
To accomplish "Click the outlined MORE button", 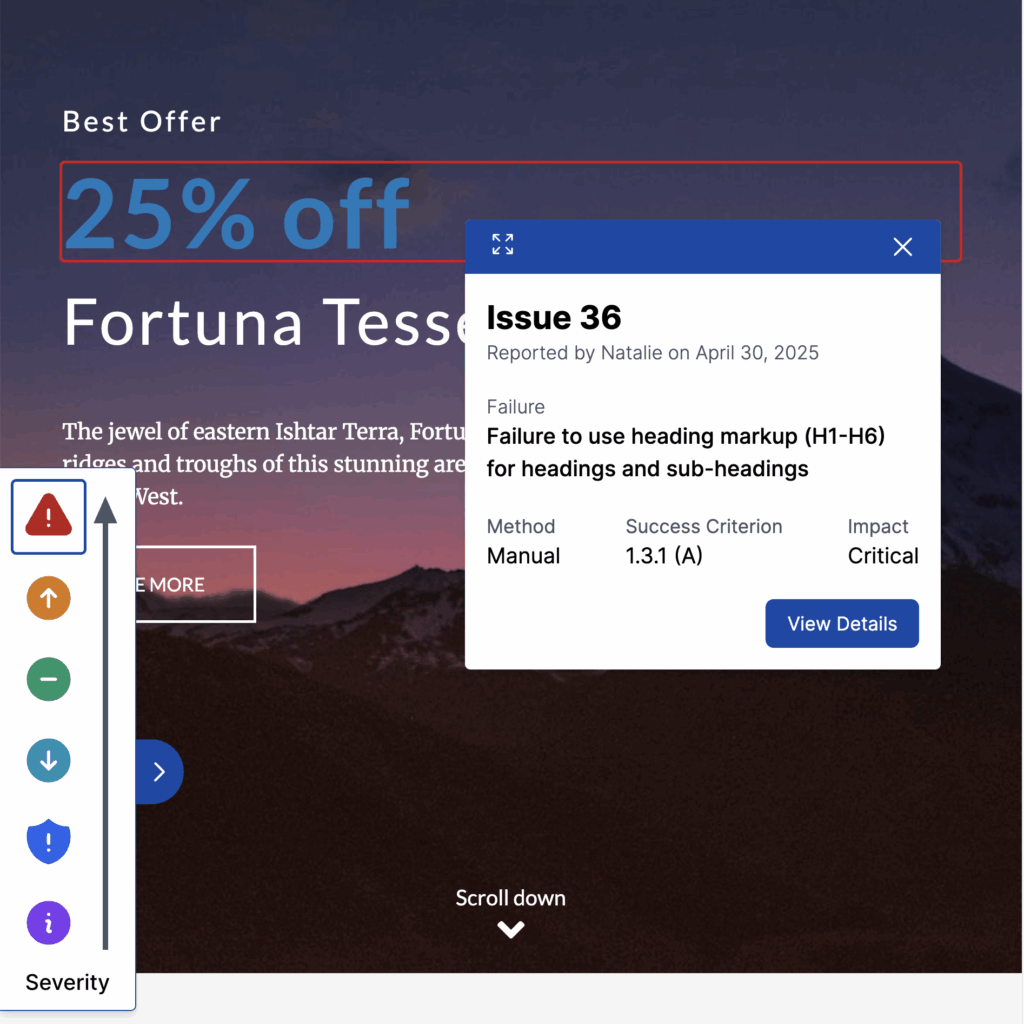I will tap(195, 584).
